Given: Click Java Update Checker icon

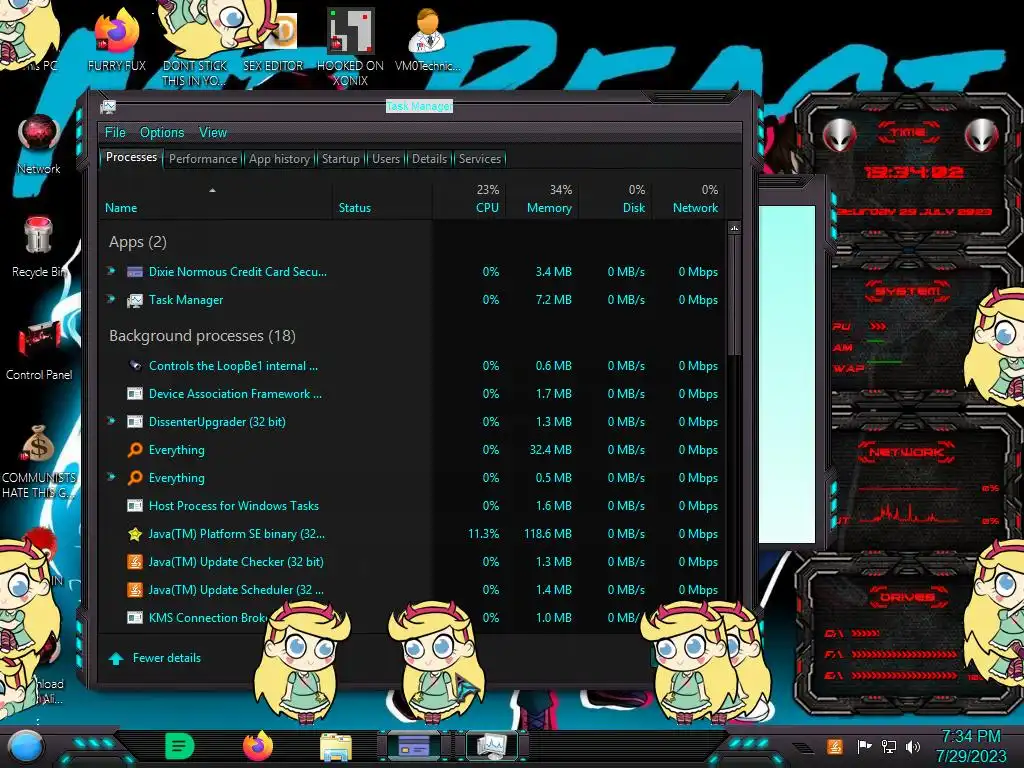Looking at the screenshot, I should (x=135, y=562).
